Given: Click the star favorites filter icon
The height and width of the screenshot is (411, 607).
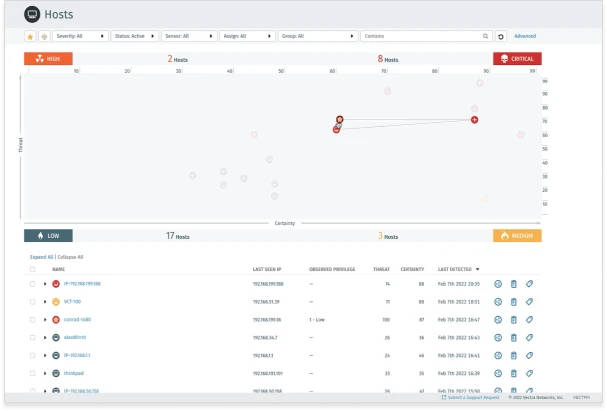Looking at the screenshot, I should 31,36.
